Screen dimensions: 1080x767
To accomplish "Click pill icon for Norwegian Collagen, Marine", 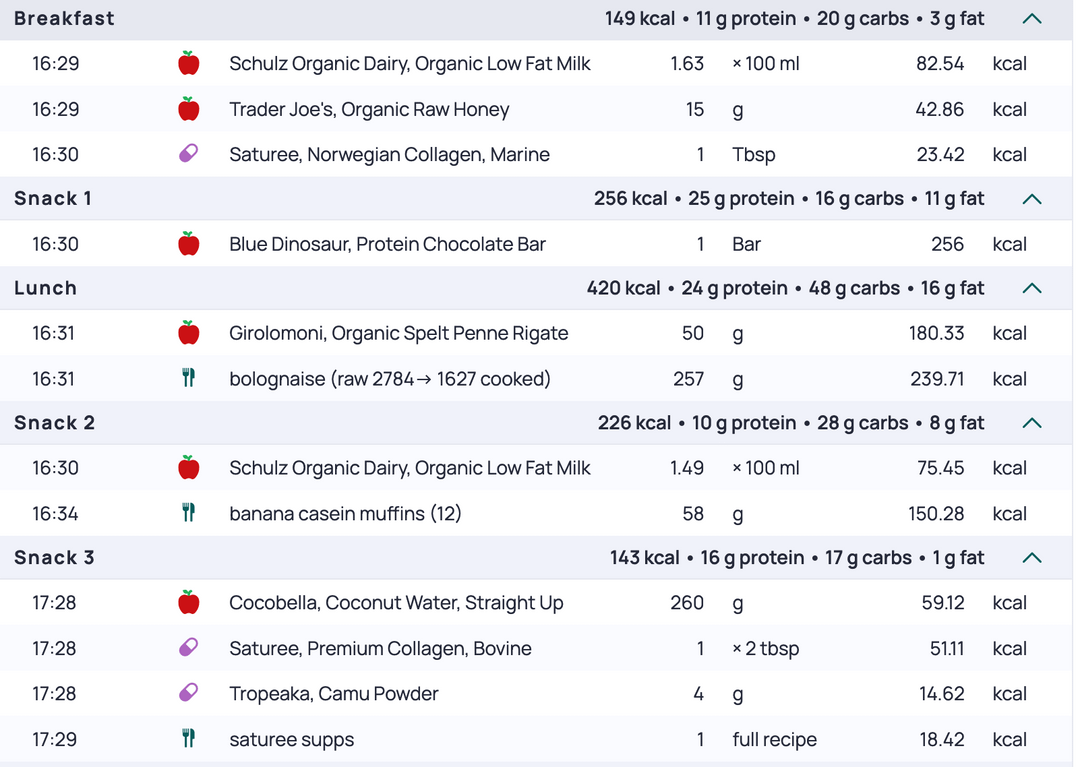I will pyautogui.click(x=188, y=154).
